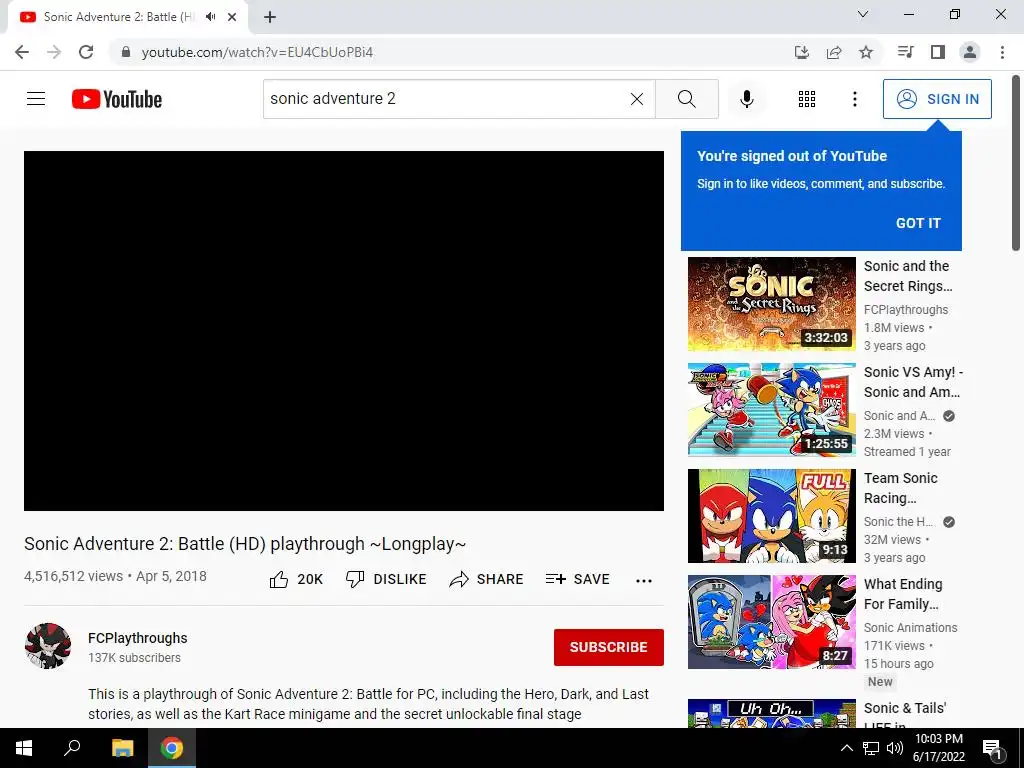Run the search with the magnifier button

pyautogui.click(x=686, y=99)
